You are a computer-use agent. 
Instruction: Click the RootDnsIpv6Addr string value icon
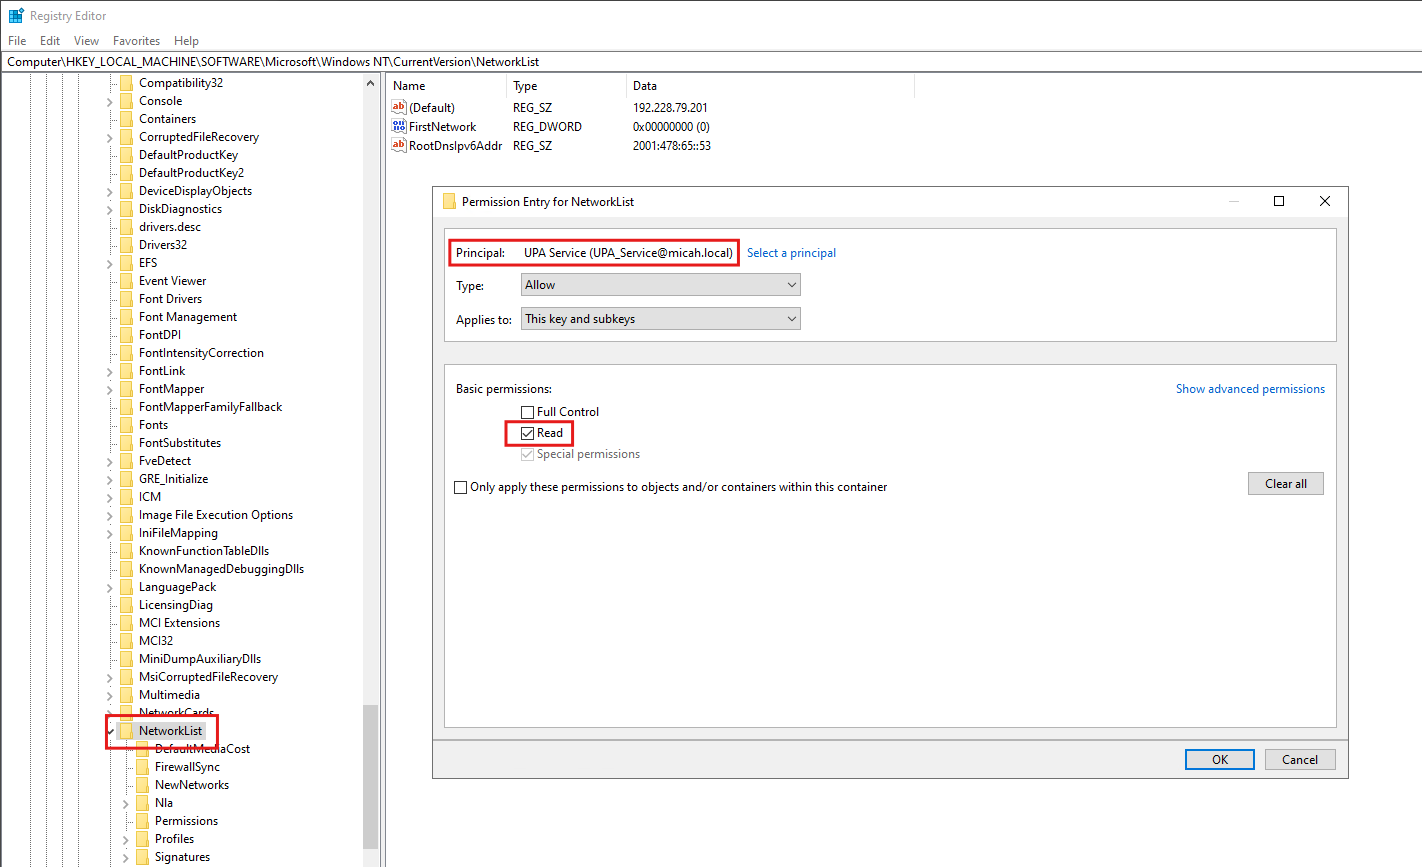[x=399, y=145]
